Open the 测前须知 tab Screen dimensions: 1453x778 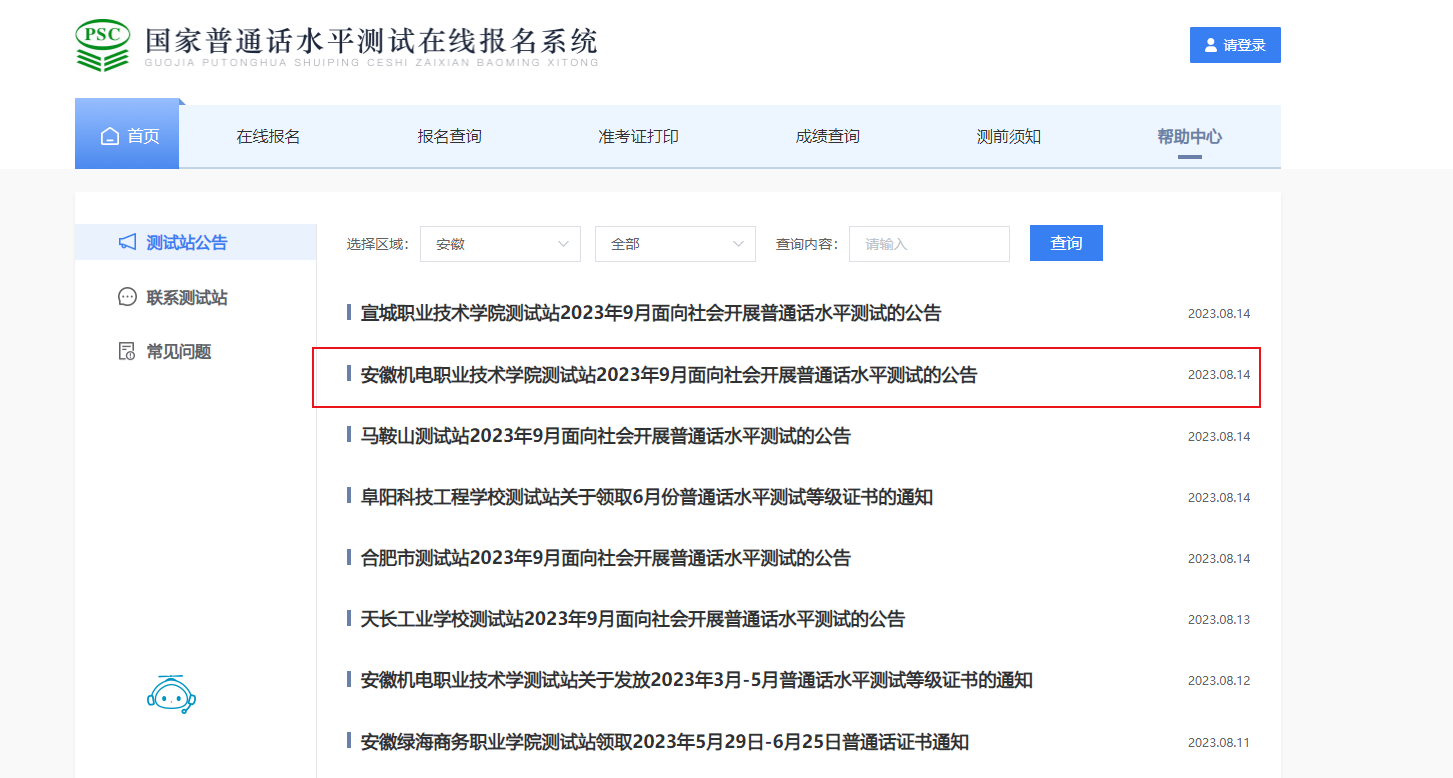point(1009,136)
